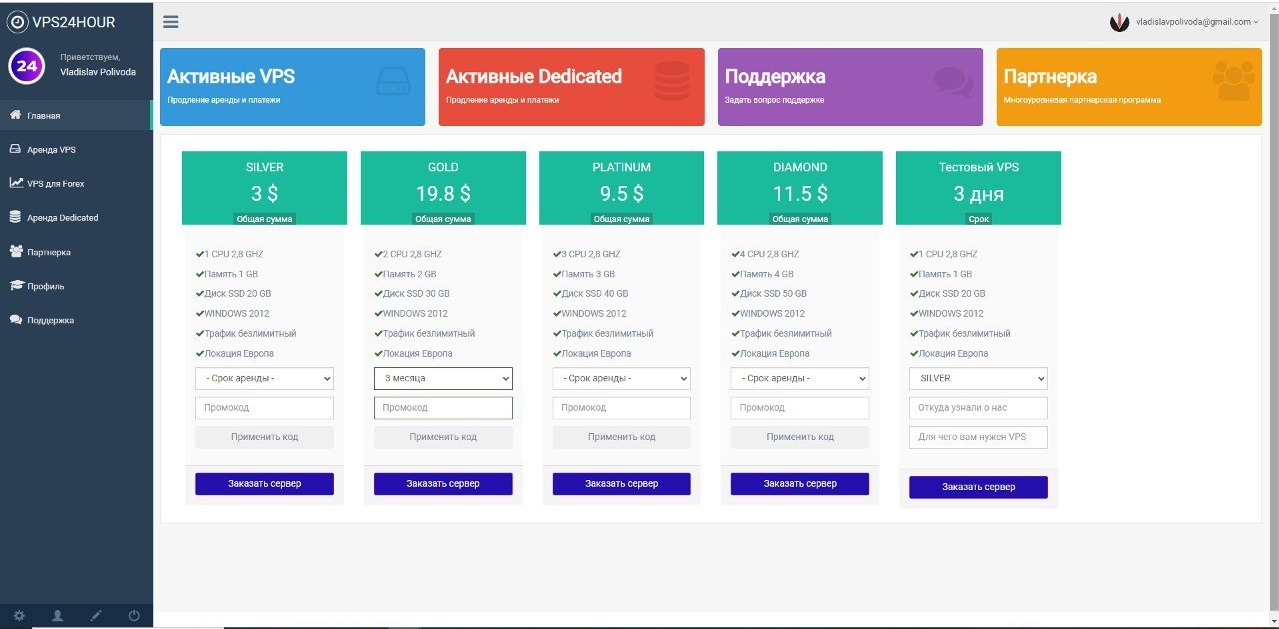Open VPS для Forex menu item

(76, 183)
